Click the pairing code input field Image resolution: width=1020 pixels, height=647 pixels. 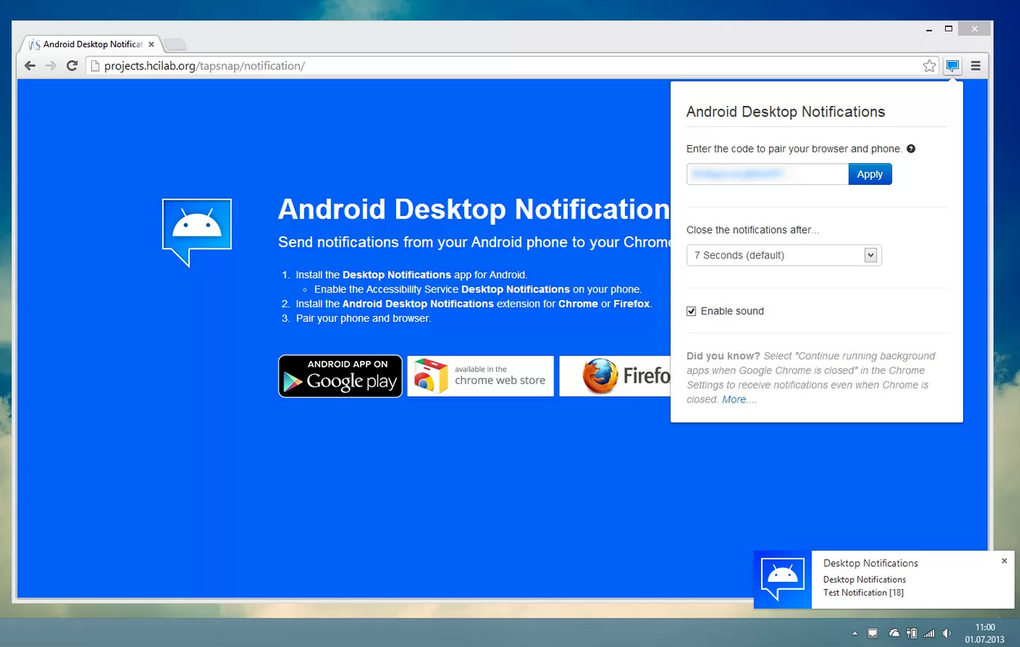[x=767, y=174]
